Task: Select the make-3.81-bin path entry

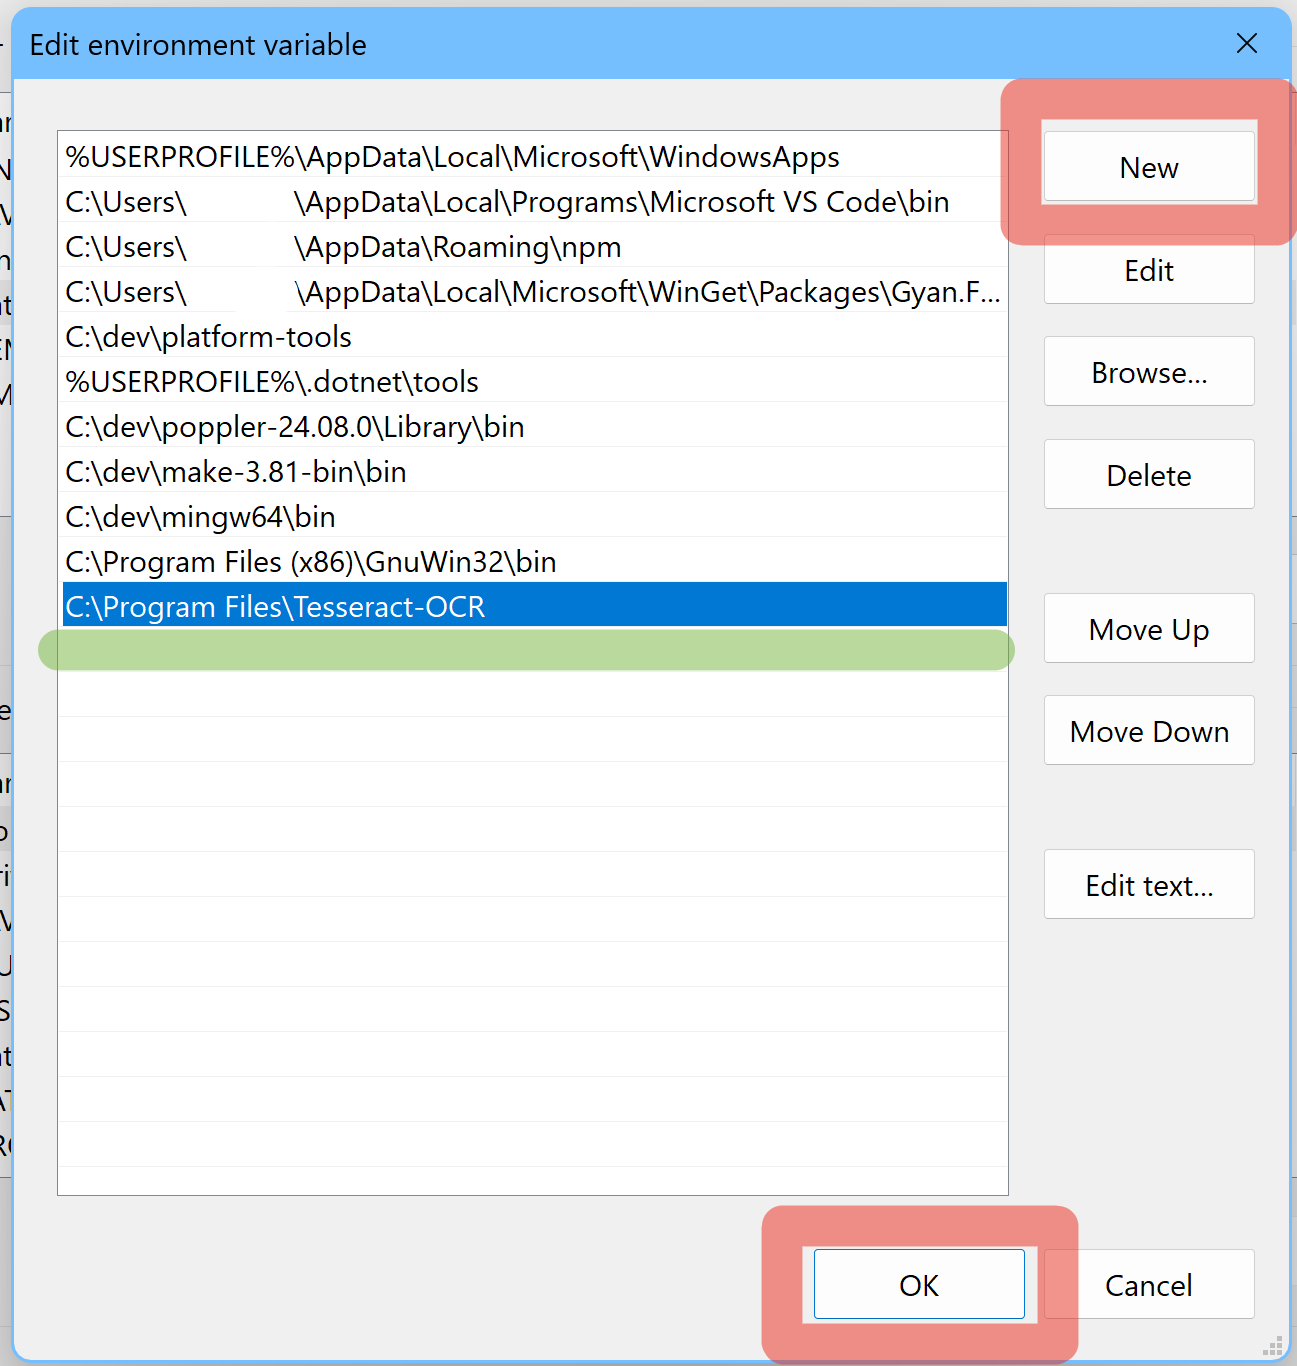Action: point(236,472)
